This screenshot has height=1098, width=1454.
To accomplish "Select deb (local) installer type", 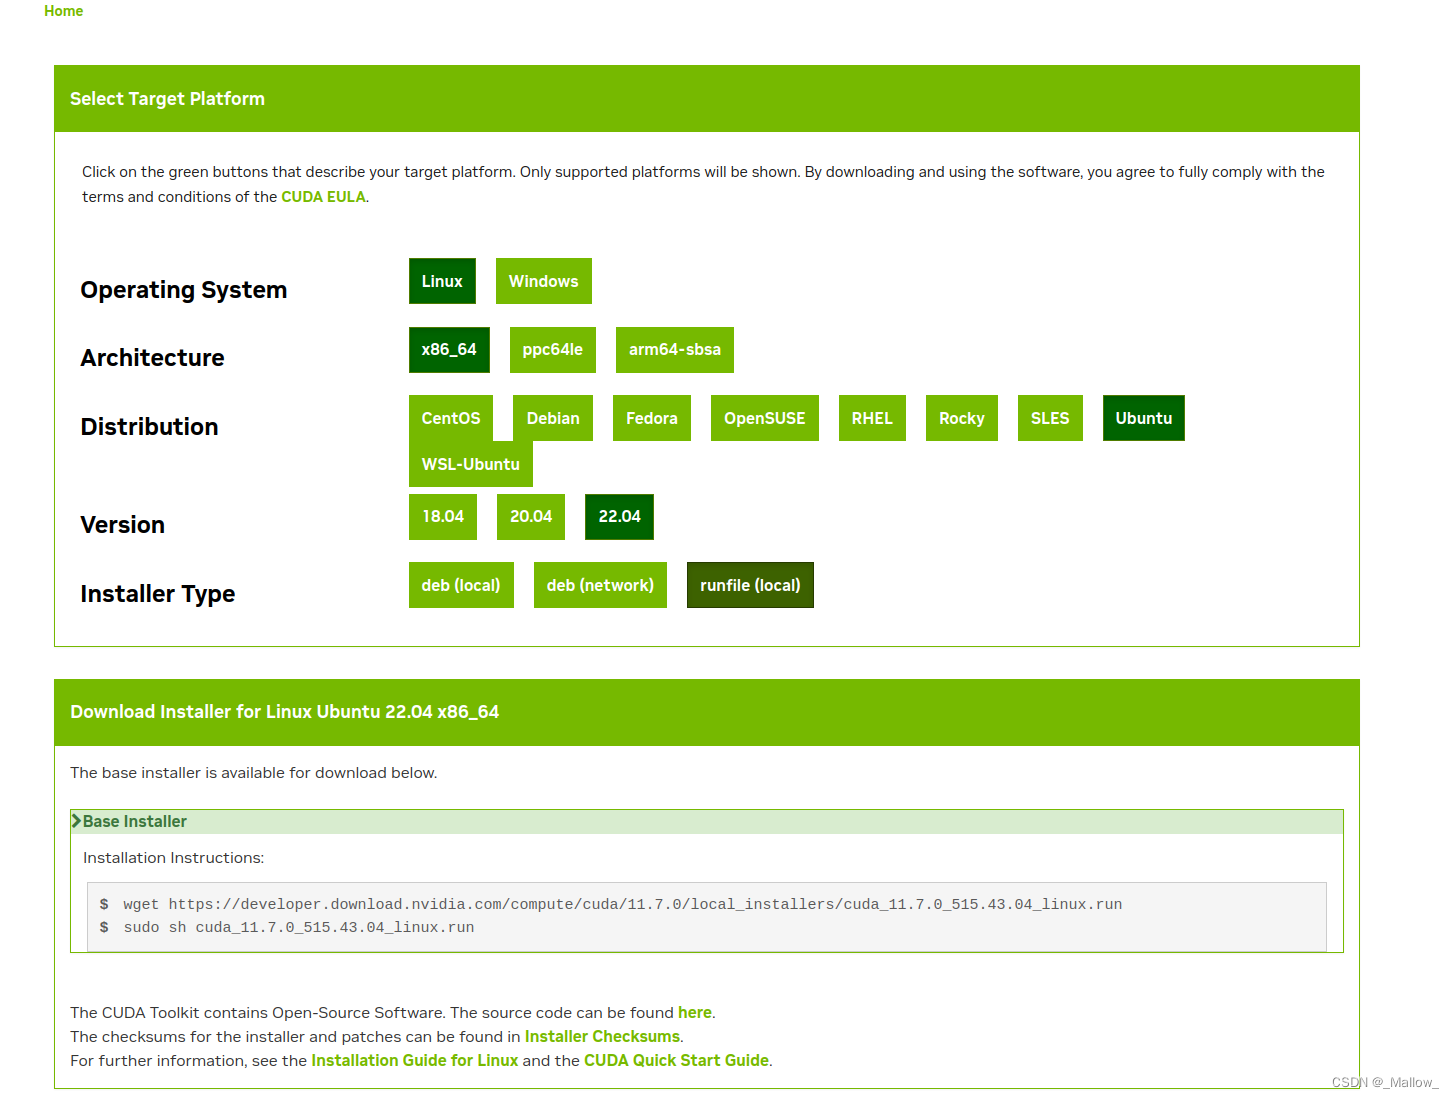I will [x=461, y=585].
